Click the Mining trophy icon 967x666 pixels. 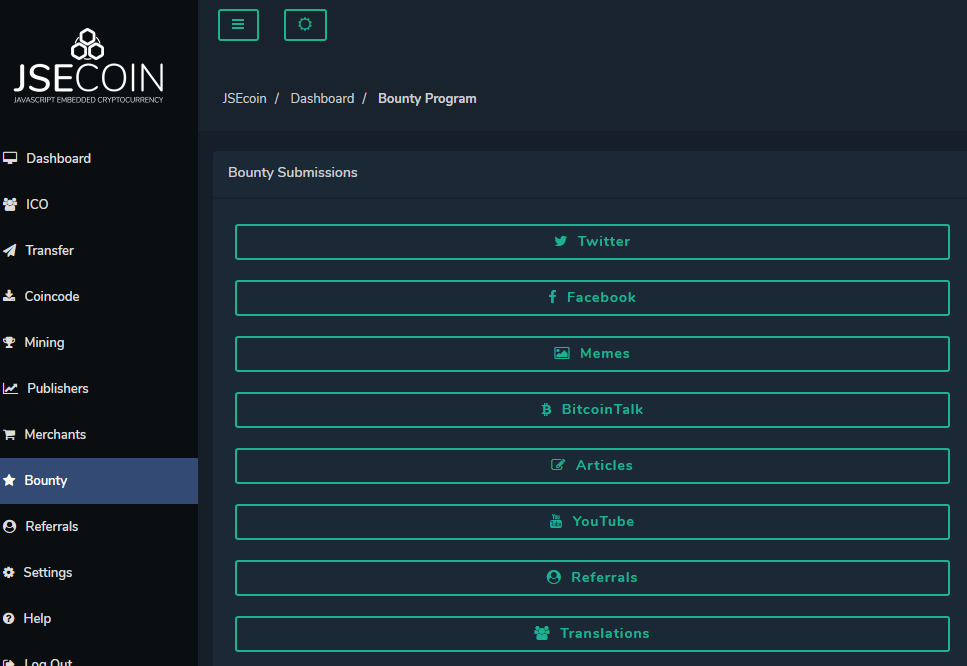(x=10, y=342)
